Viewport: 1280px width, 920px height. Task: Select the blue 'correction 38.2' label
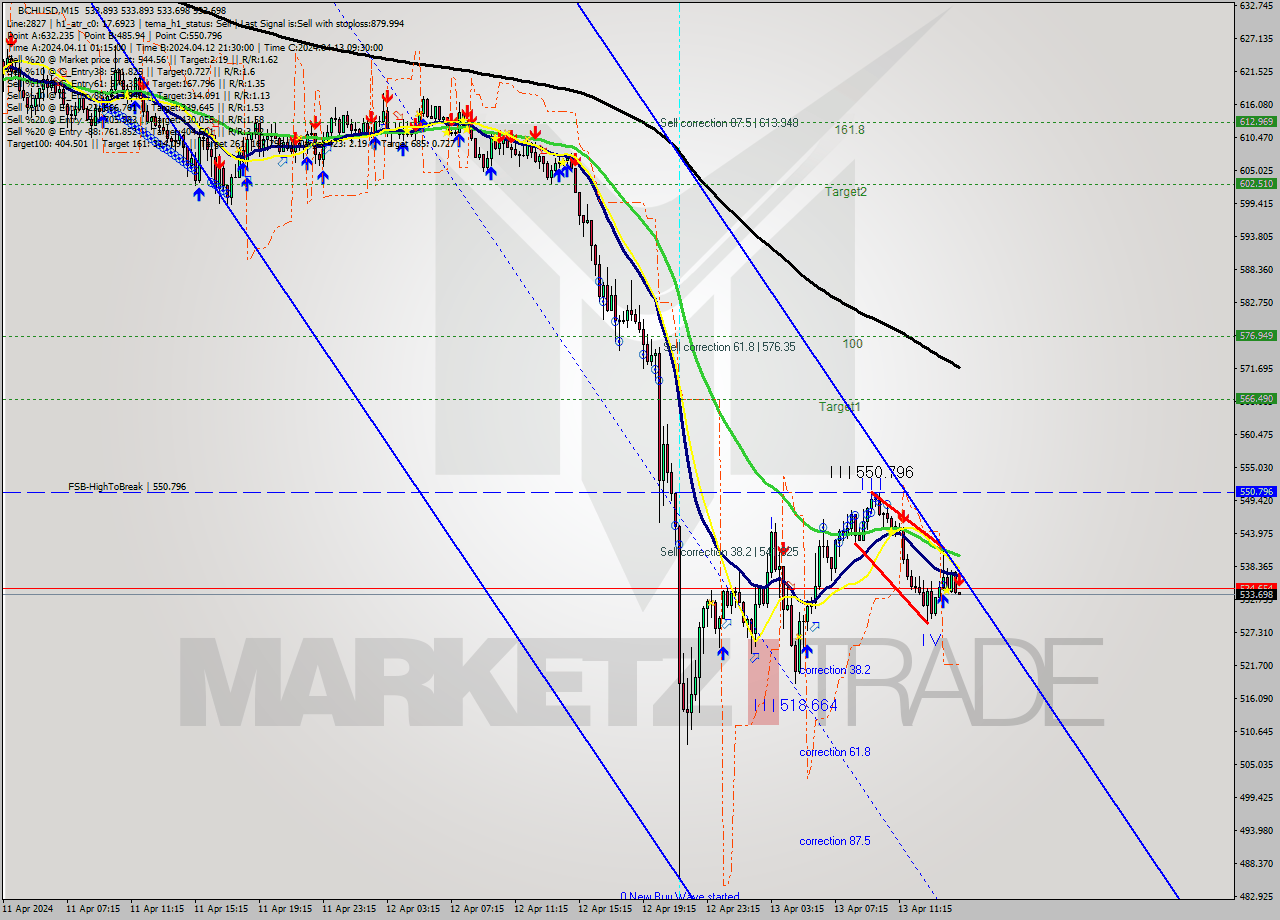[x=835, y=670]
